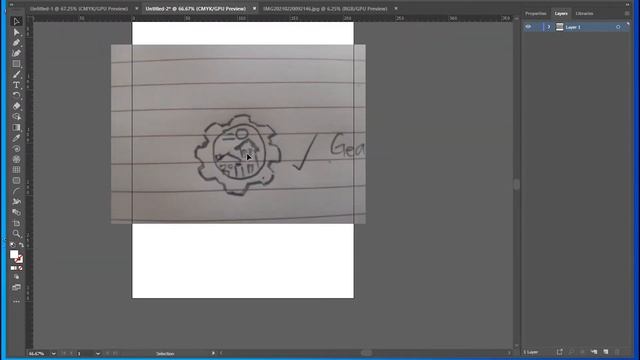This screenshot has height=360, width=640.
Task: Click the Stroke box with red slash
Action: point(19,259)
